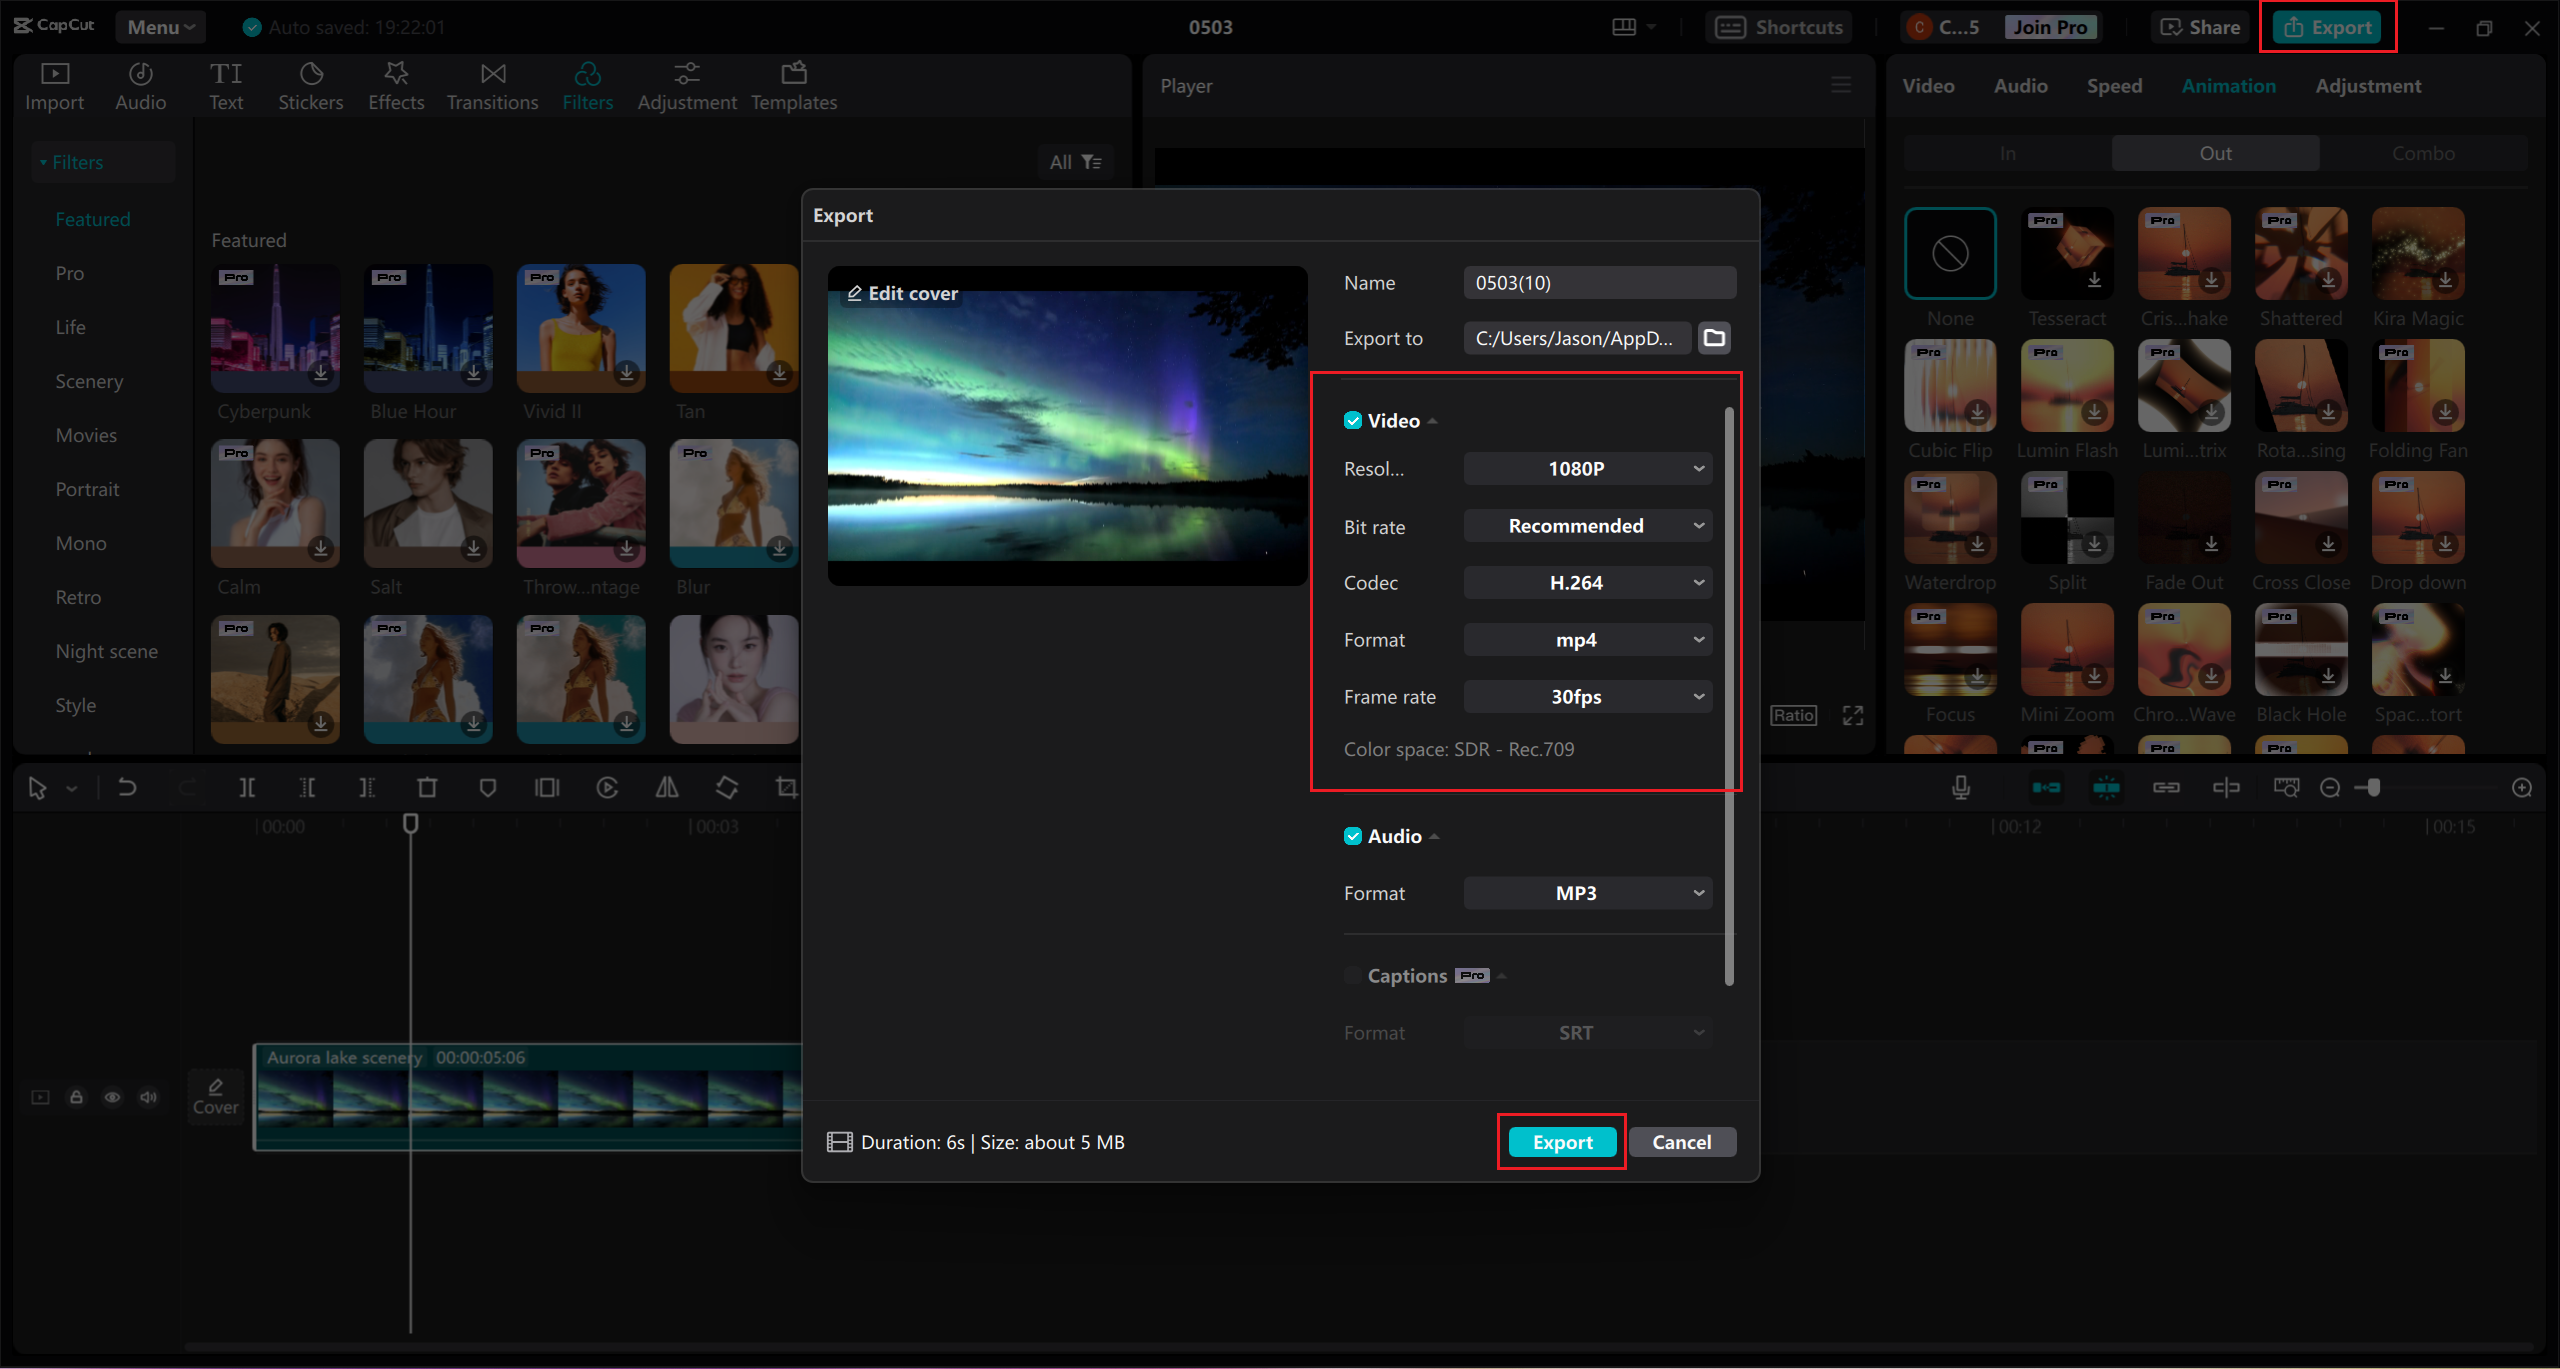Click the Edit cover pencil icon
The image size is (2560, 1369).
point(855,293)
